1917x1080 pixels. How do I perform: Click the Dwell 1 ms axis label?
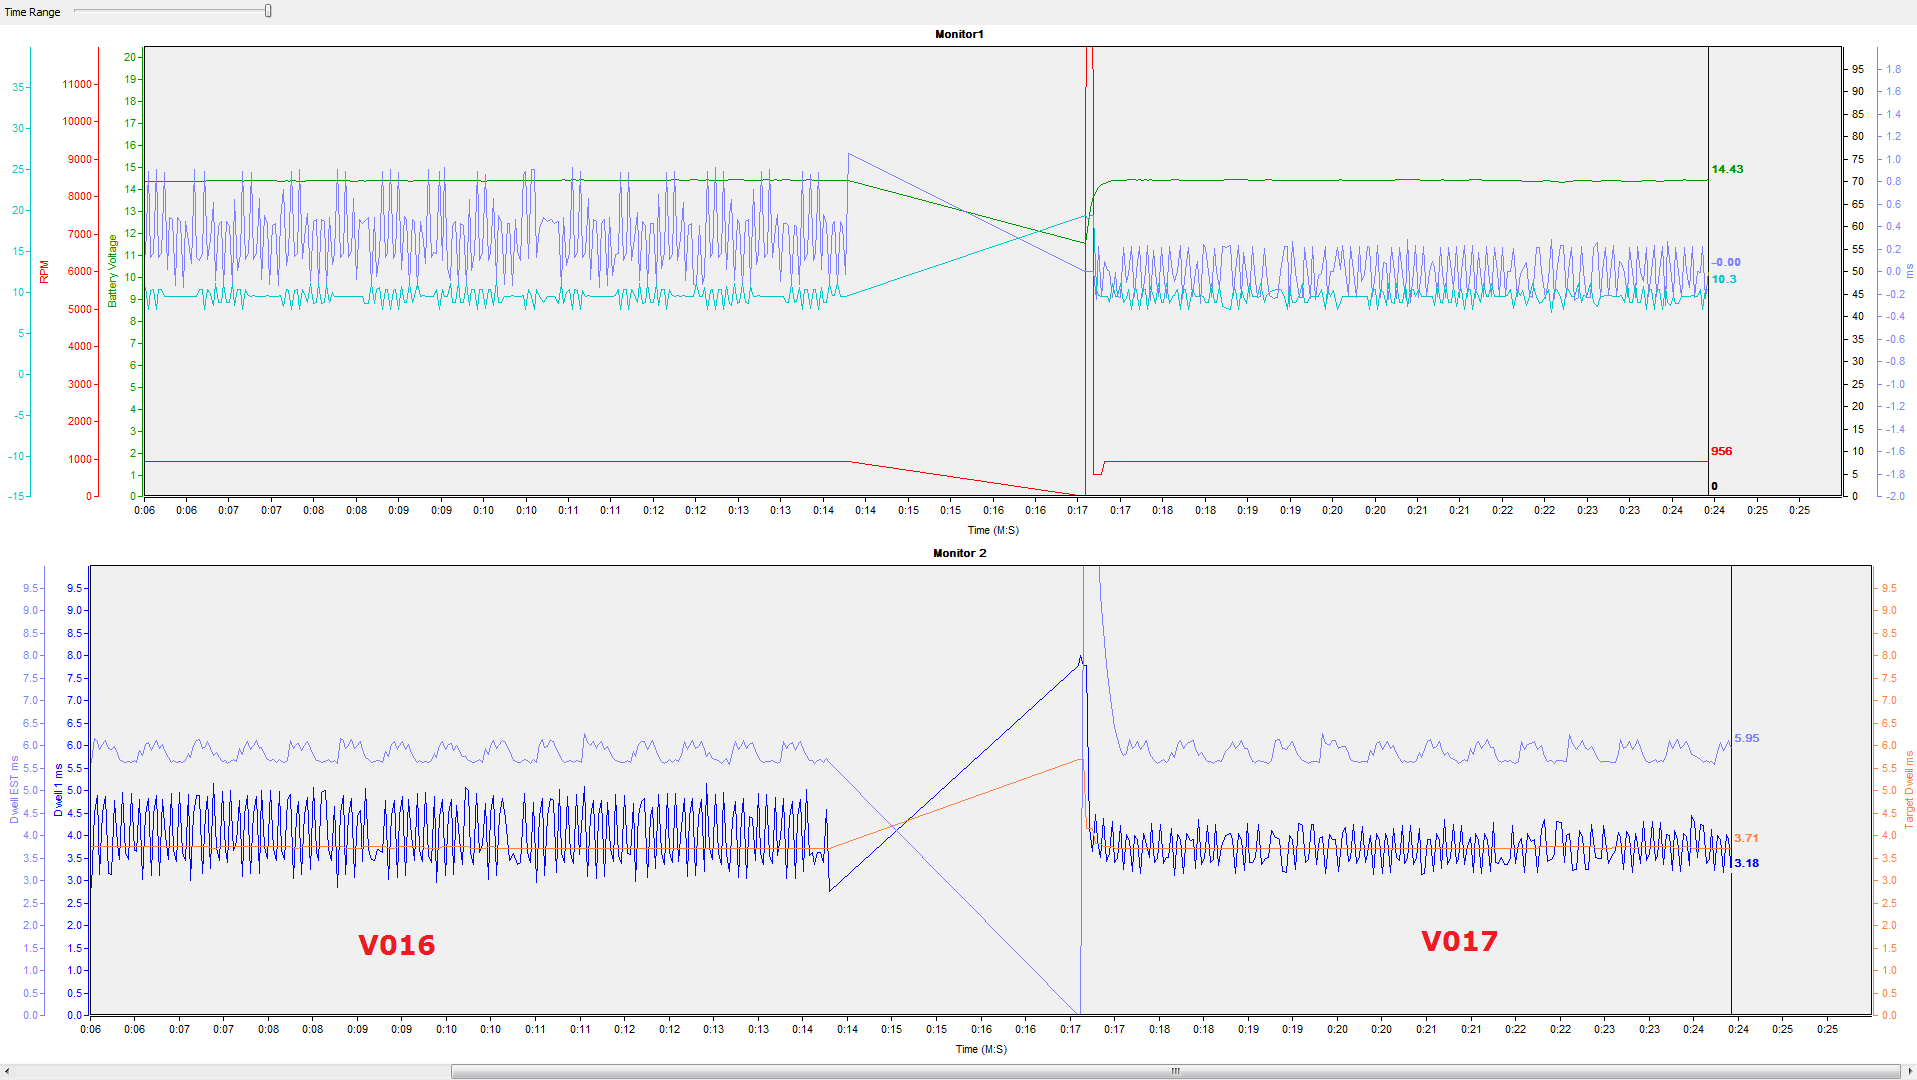59,790
